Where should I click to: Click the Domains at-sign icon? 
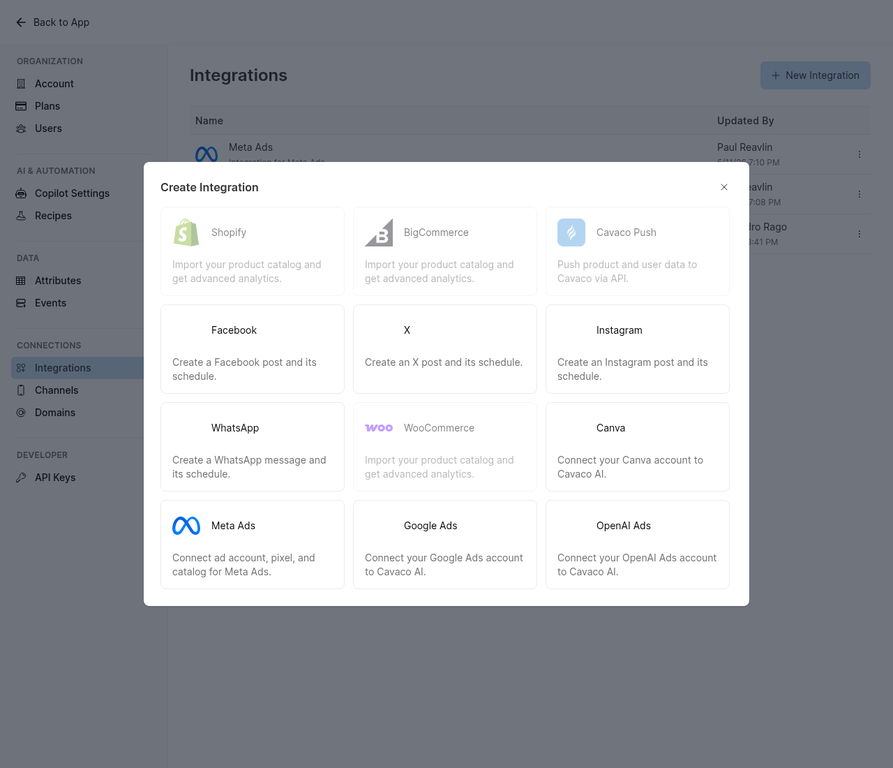tap(21, 413)
